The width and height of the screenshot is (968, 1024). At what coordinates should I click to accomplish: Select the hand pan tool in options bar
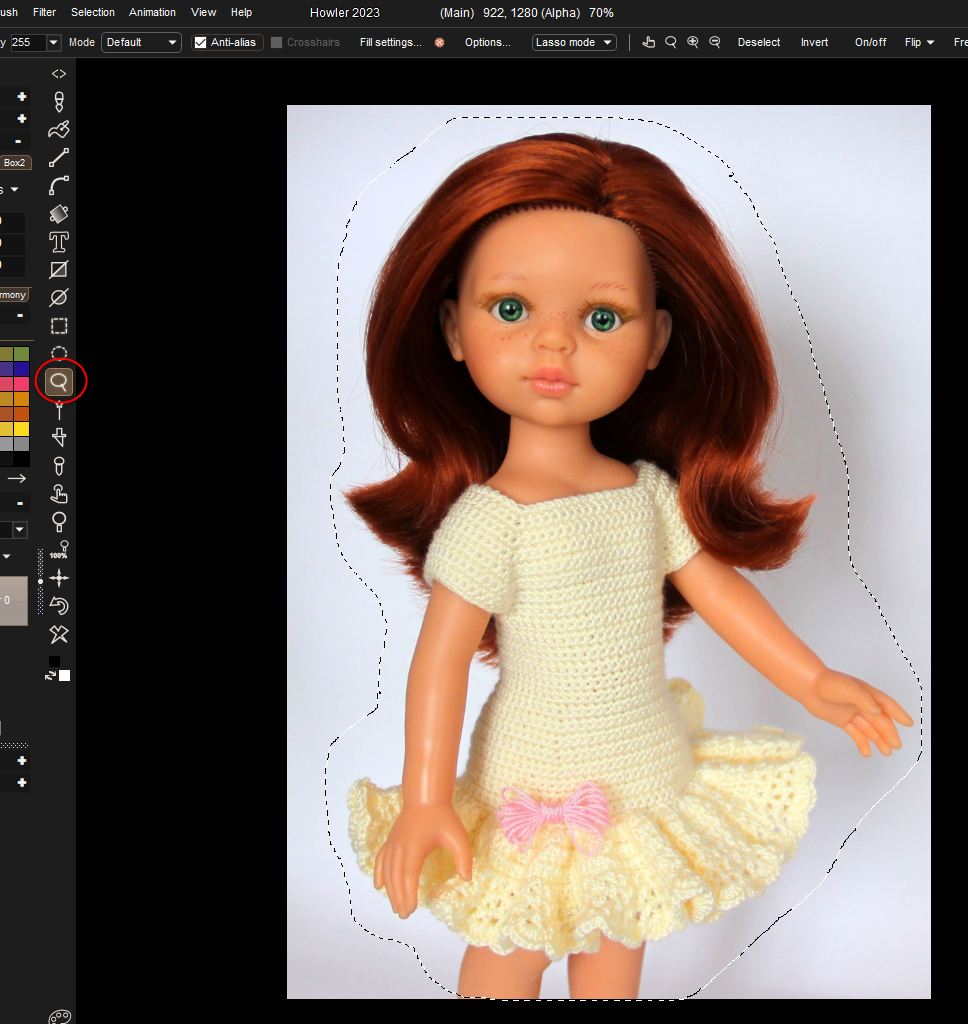click(649, 42)
